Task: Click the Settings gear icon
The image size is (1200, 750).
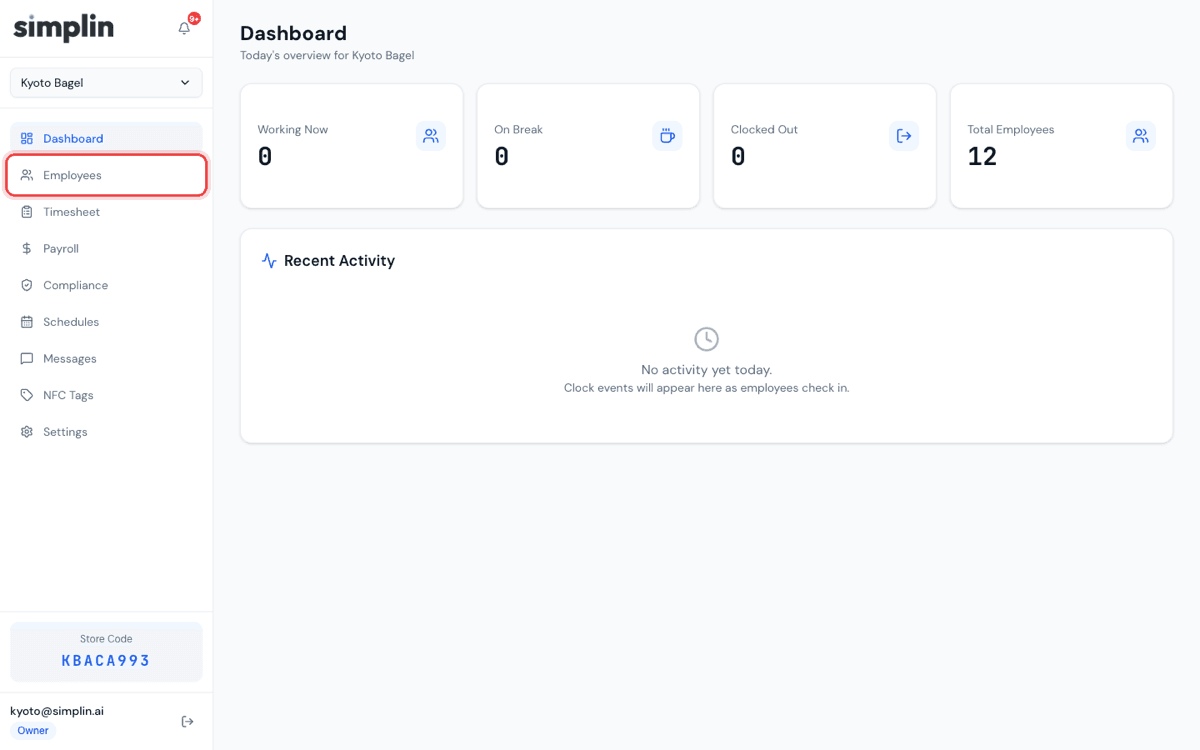Action: click(x=27, y=432)
